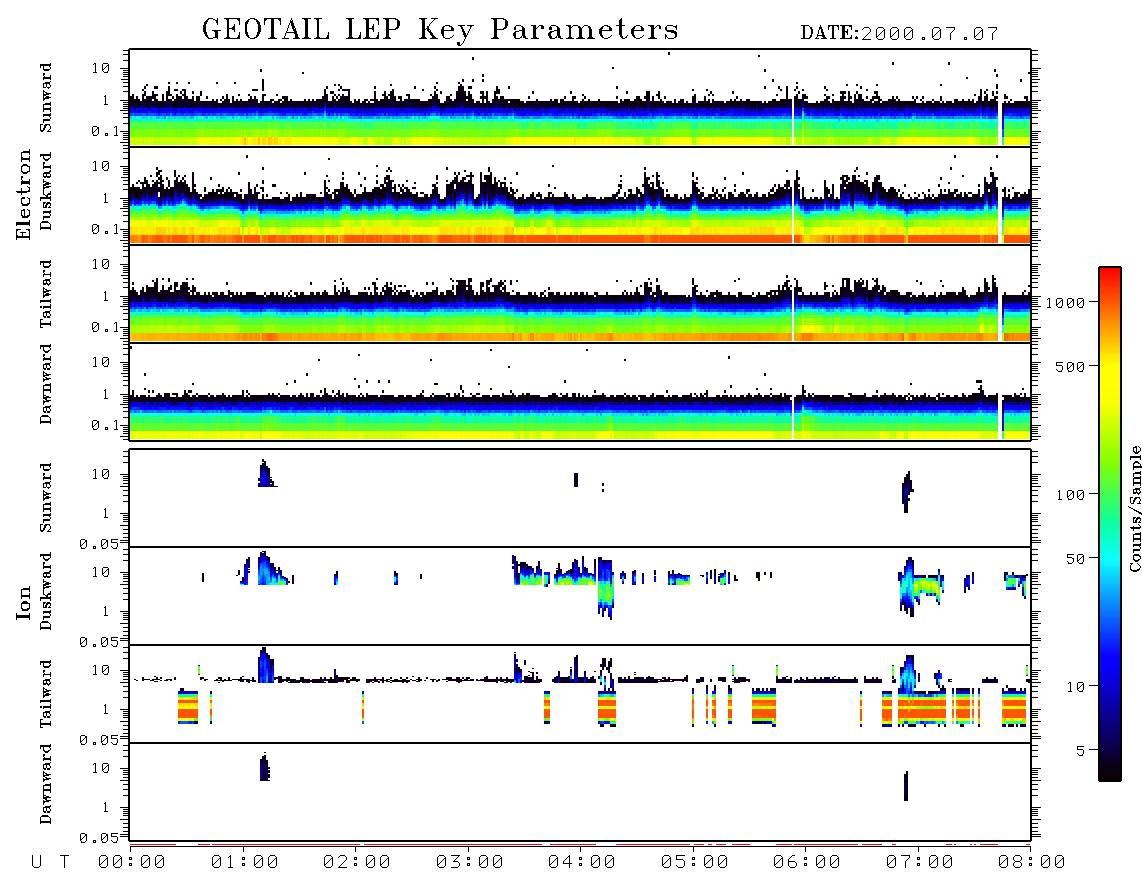Click the 1000 colorbar tick label
The height and width of the screenshot is (880, 1142).
tap(1066, 303)
